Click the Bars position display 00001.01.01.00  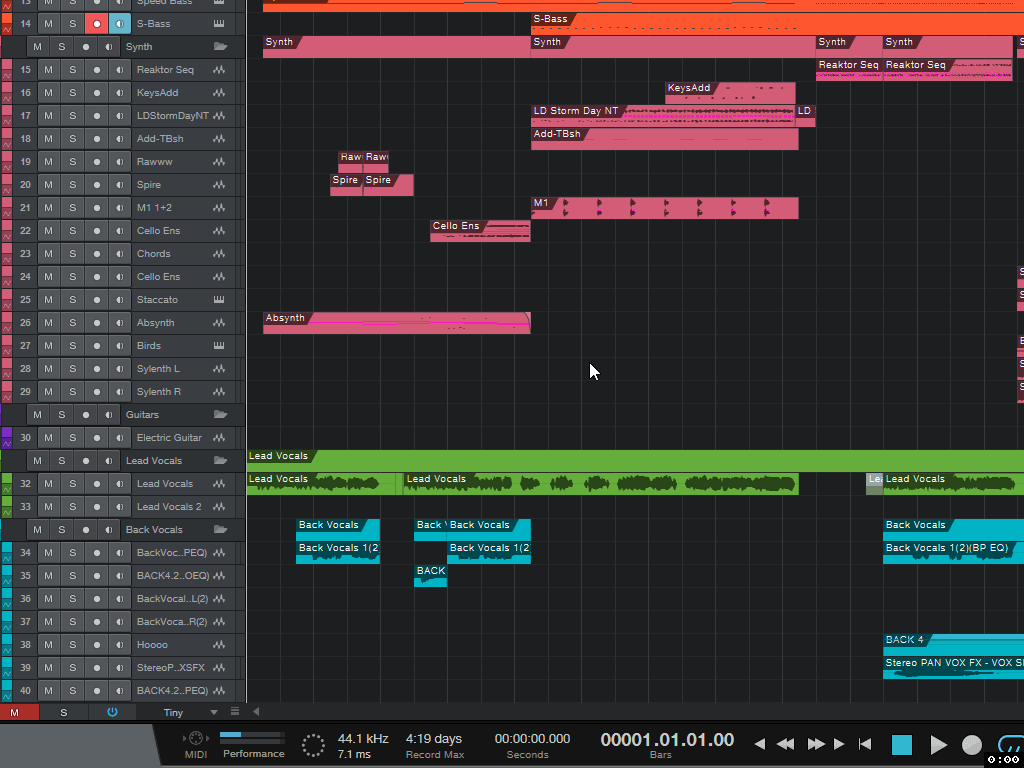(x=667, y=739)
